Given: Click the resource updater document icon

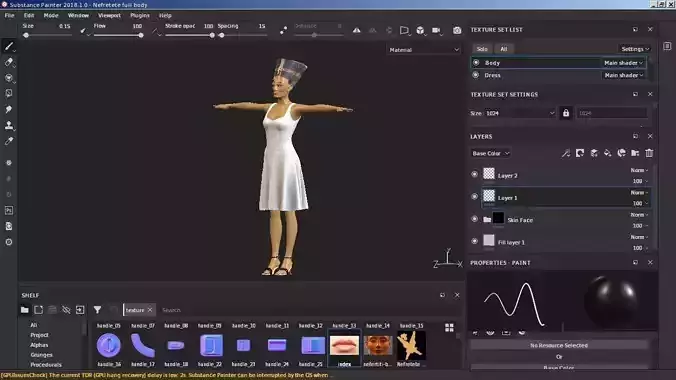Looking at the screenshot, I should (9, 226).
